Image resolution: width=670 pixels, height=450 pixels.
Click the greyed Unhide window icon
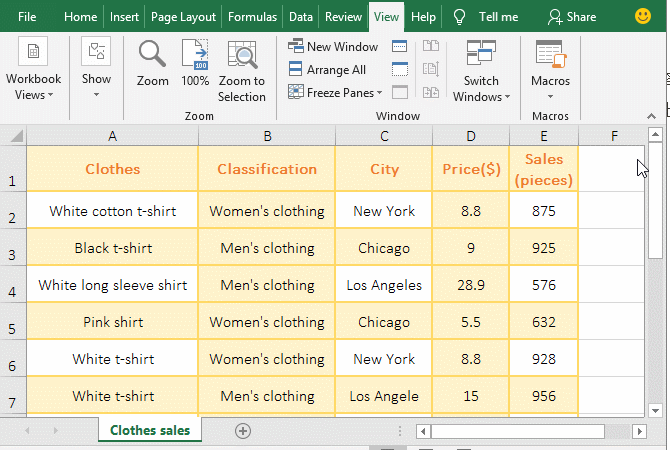pos(400,92)
